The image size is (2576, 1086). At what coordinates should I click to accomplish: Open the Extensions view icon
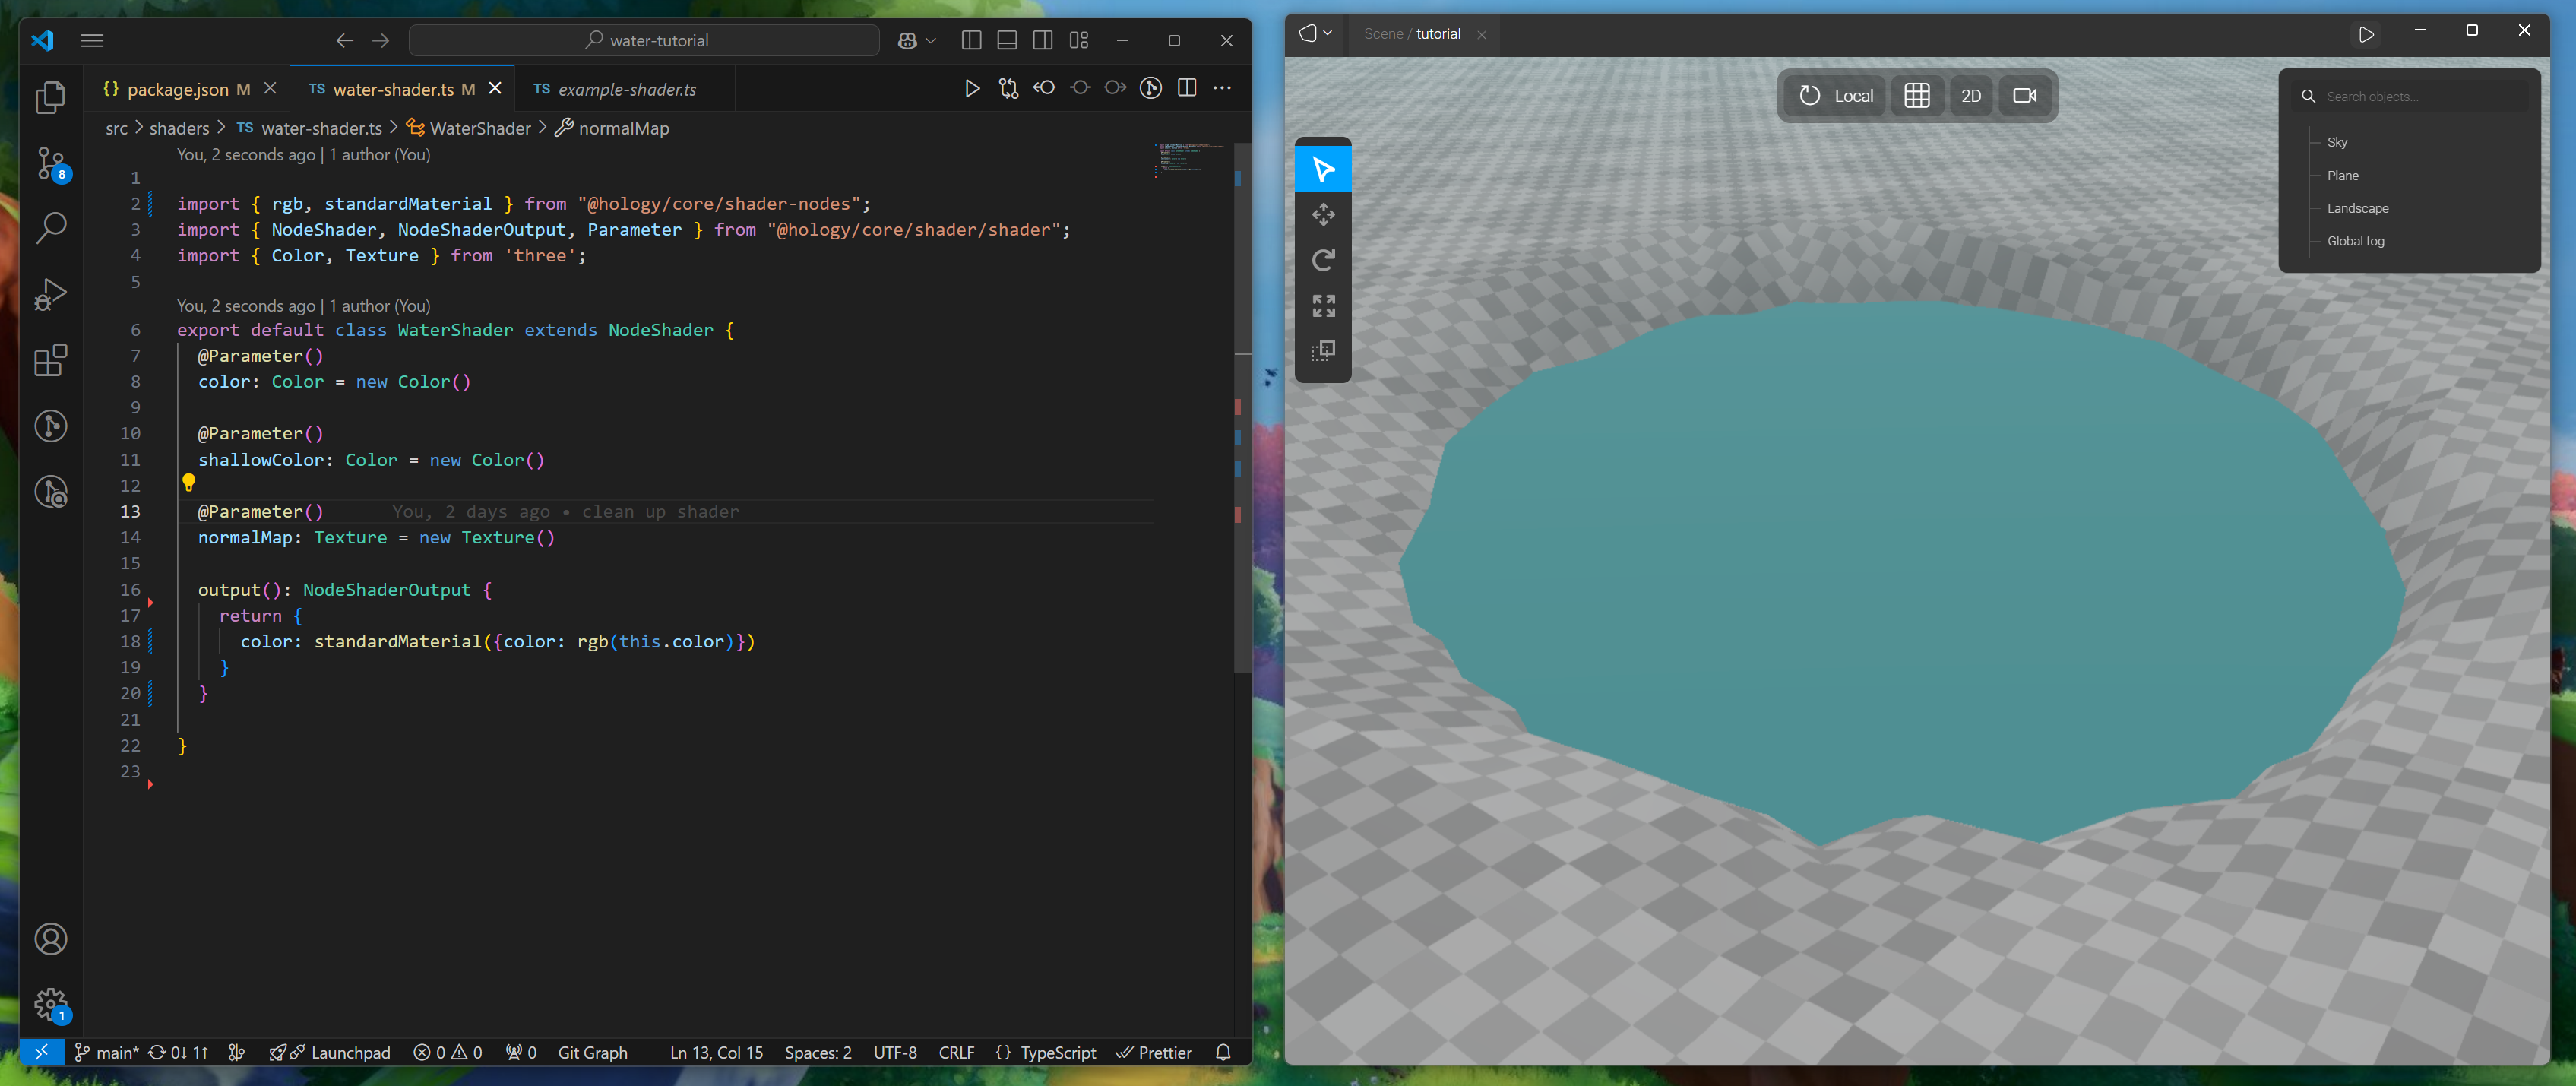coord(50,360)
